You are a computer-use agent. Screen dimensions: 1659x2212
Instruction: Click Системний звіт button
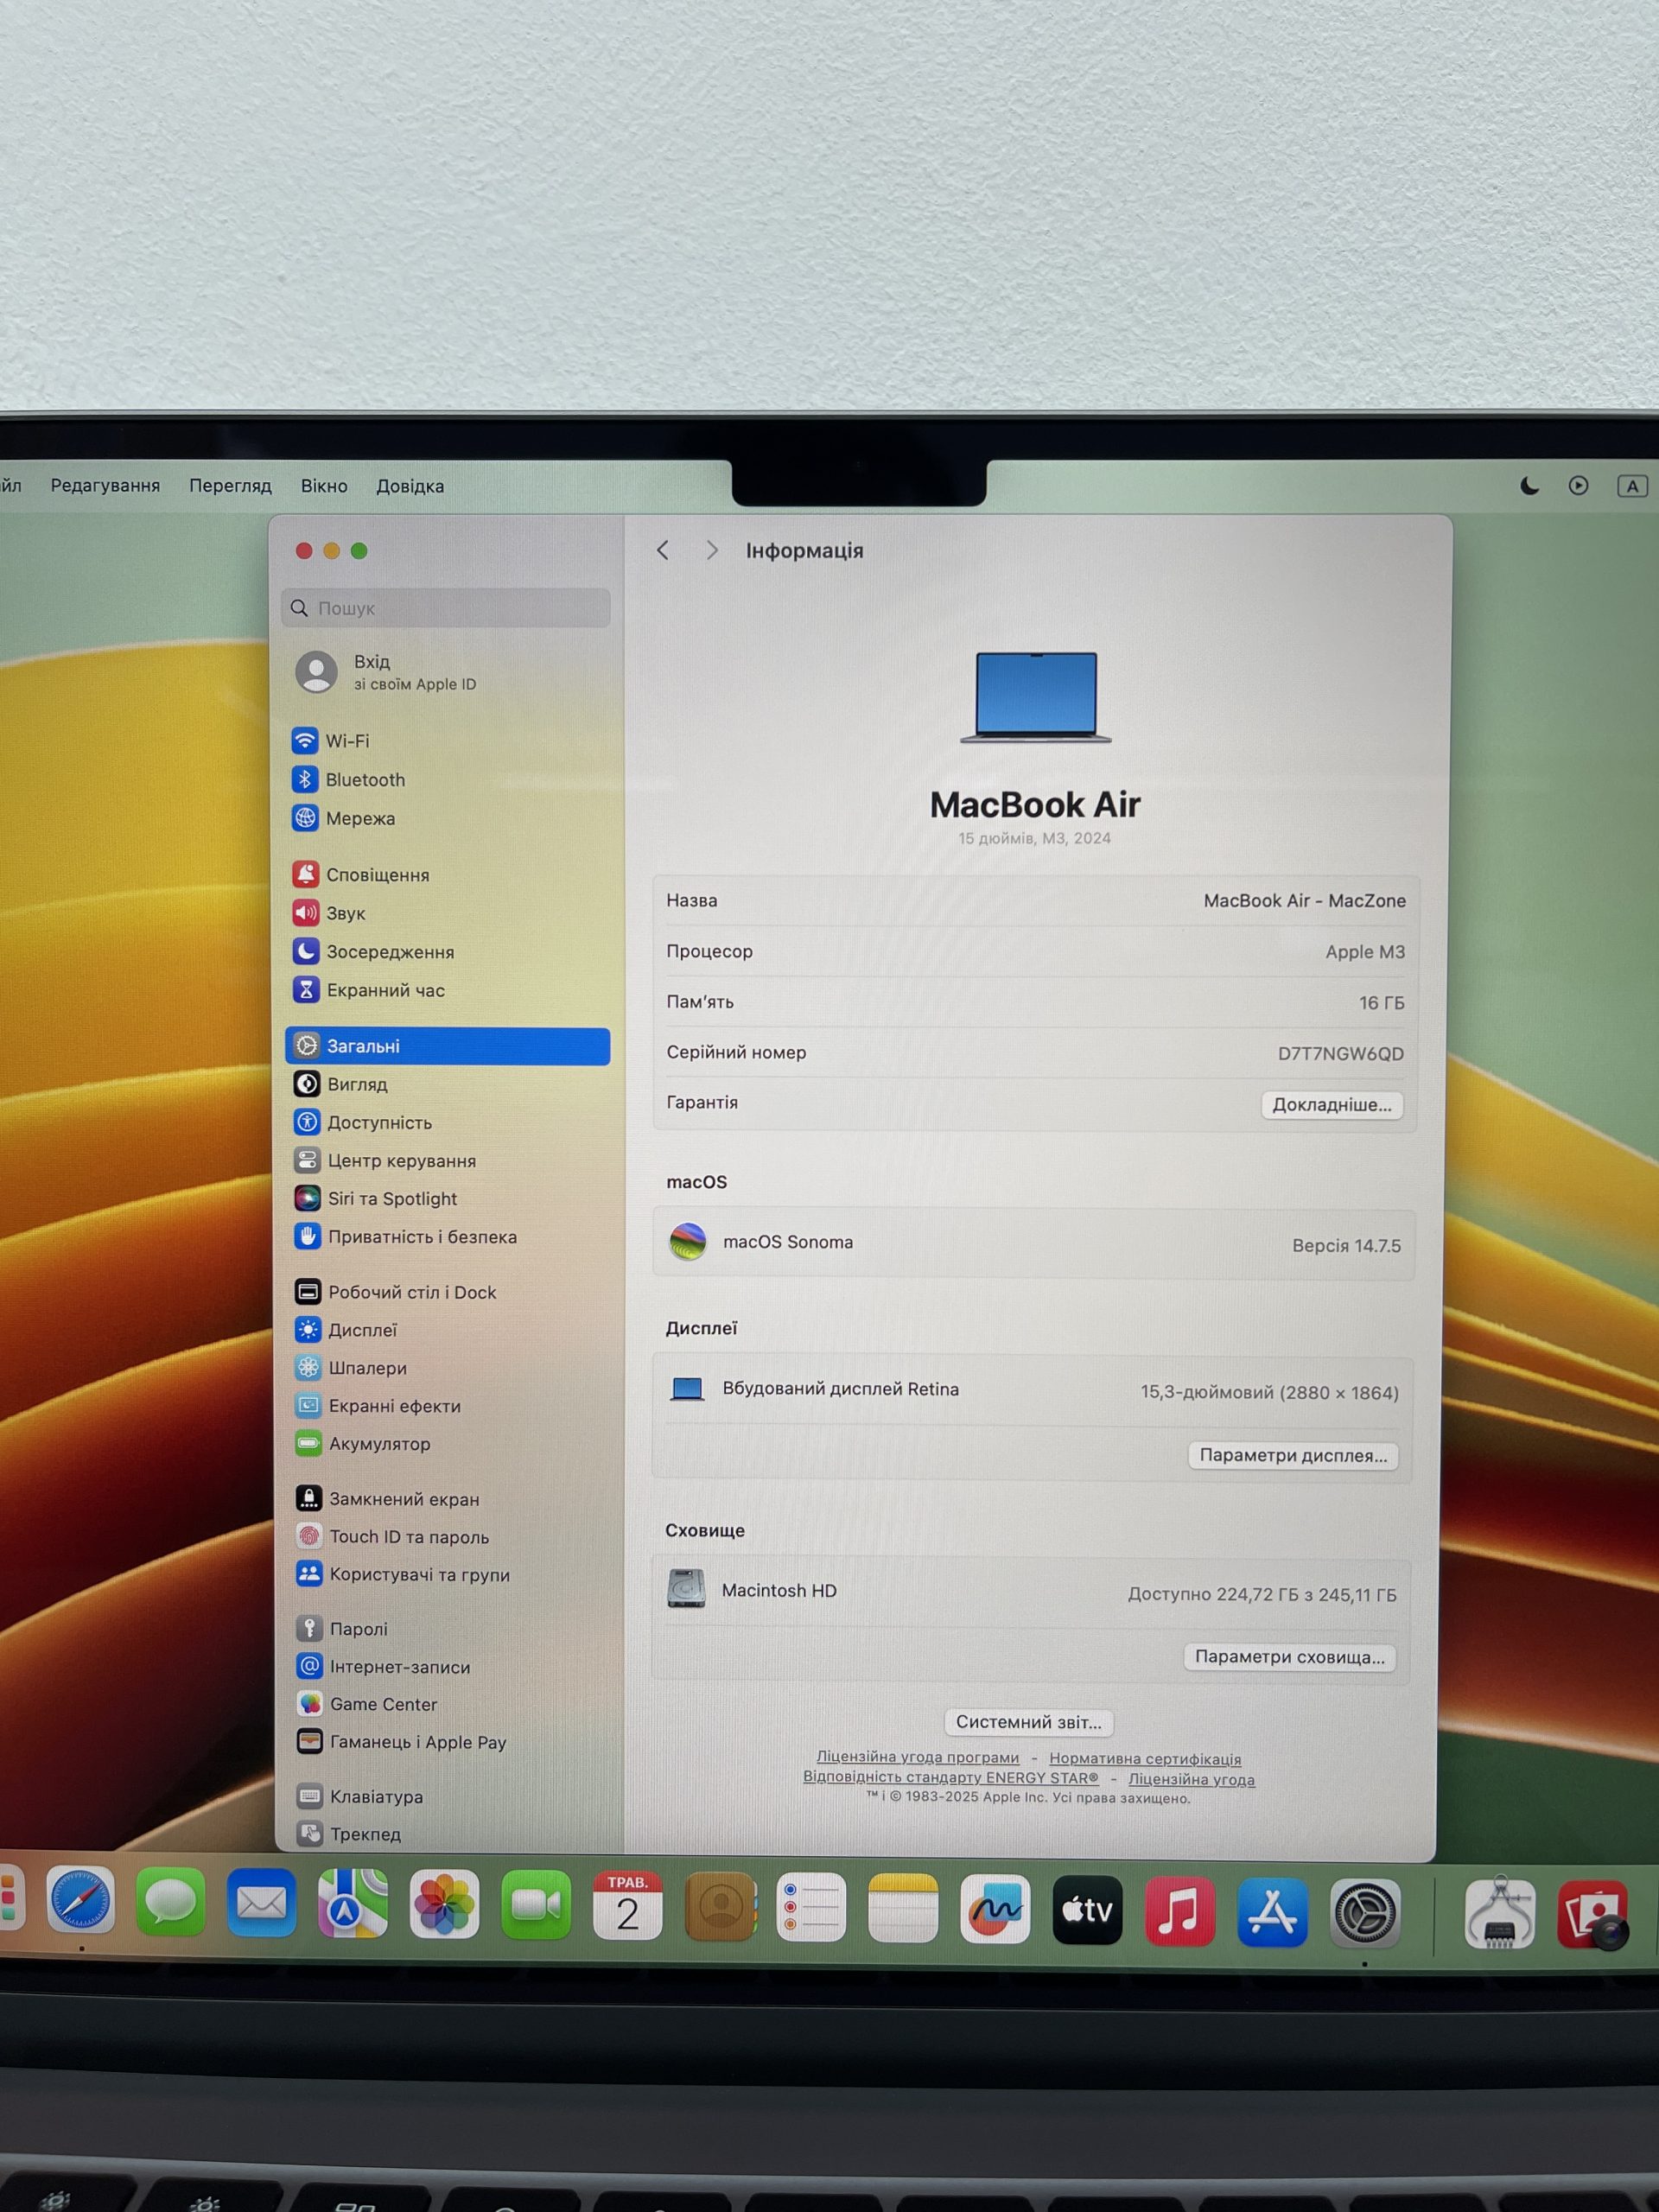pos(1028,1722)
